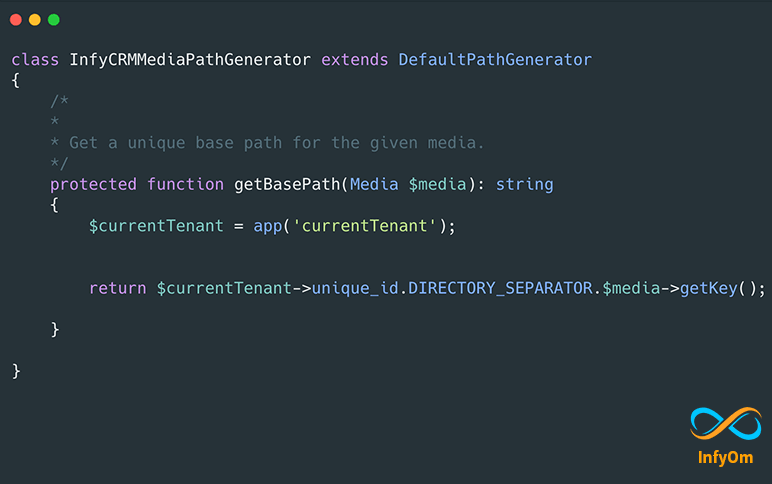Click the return keyword
The width and height of the screenshot is (772, 484).
(118, 288)
